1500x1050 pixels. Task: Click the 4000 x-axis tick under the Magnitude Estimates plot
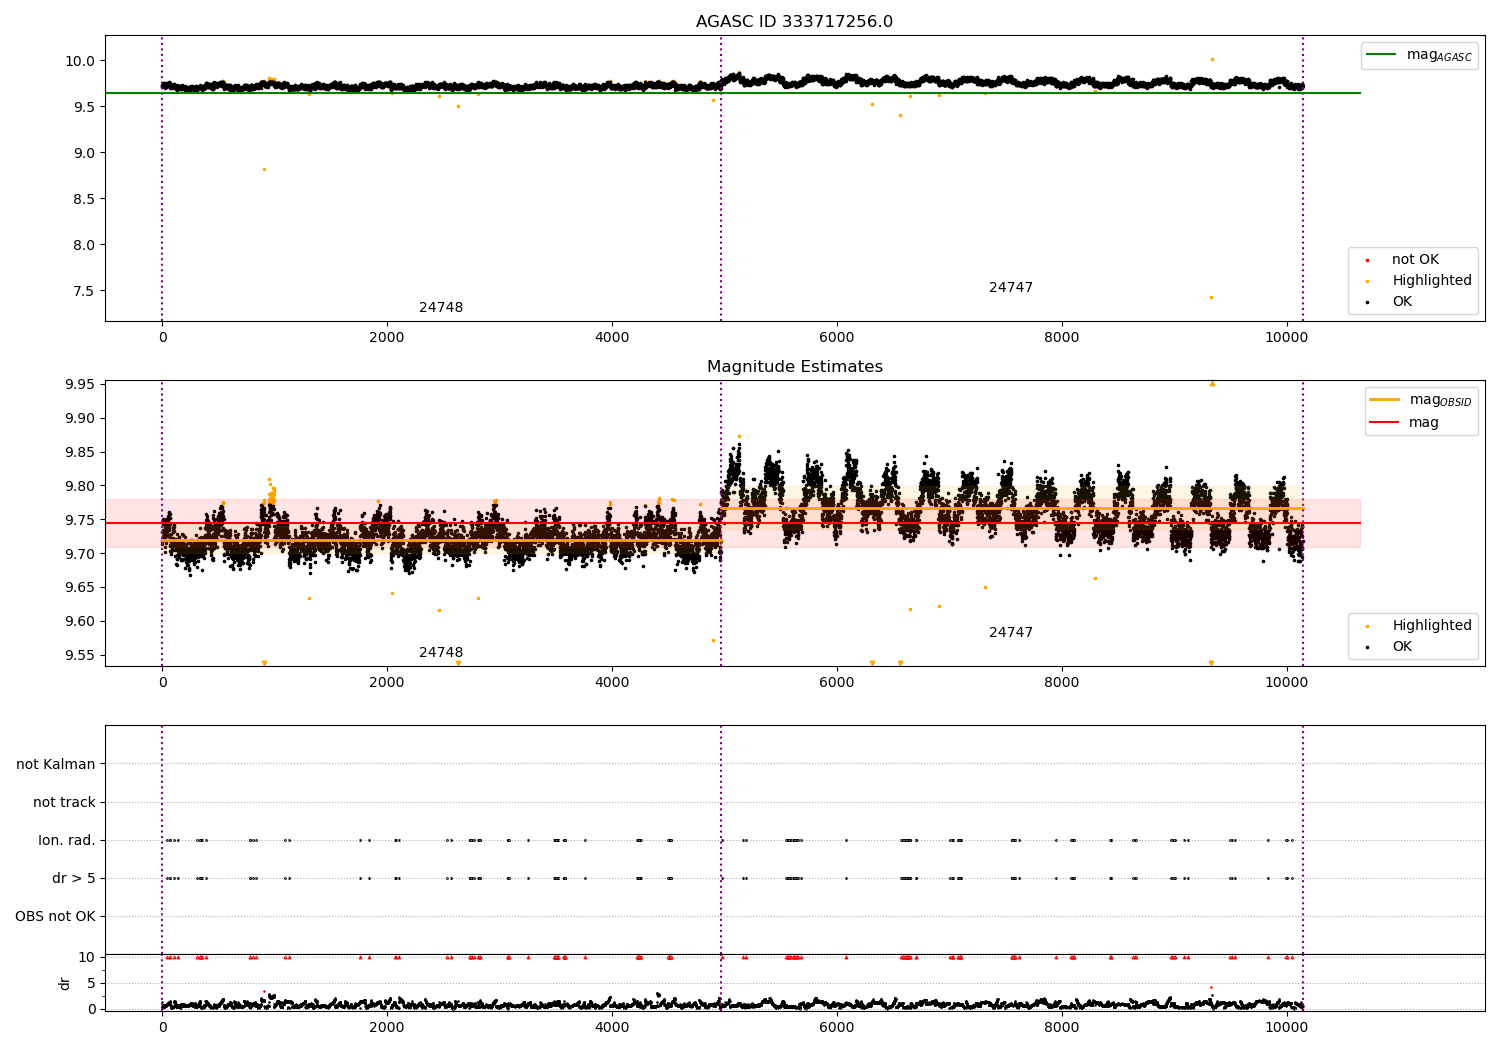[612, 682]
